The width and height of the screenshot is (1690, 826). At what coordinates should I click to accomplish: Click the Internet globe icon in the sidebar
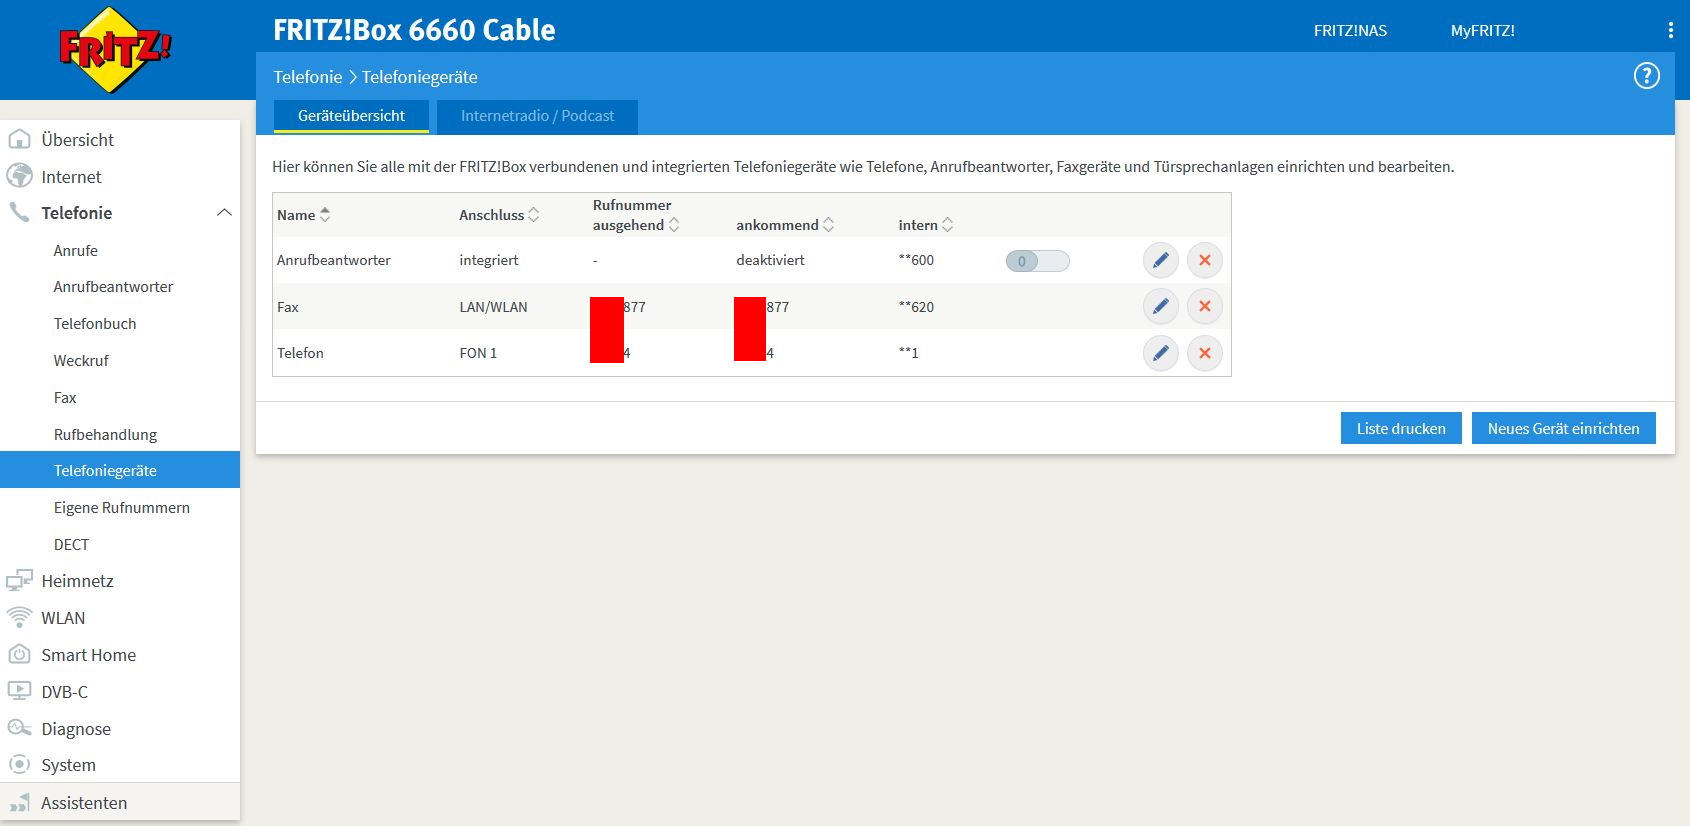(19, 176)
